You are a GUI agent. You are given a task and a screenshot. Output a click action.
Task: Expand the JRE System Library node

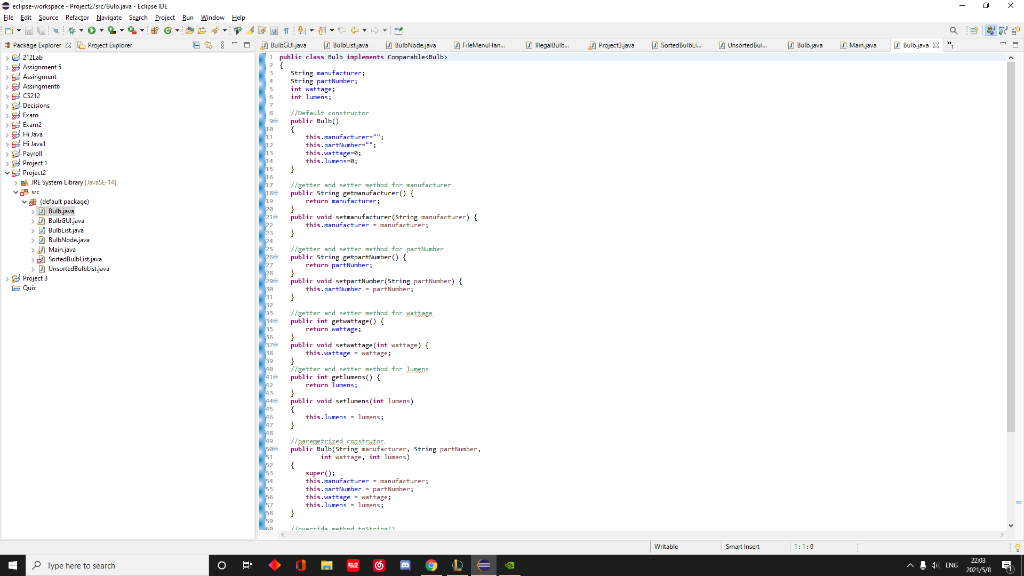(x=15, y=182)
